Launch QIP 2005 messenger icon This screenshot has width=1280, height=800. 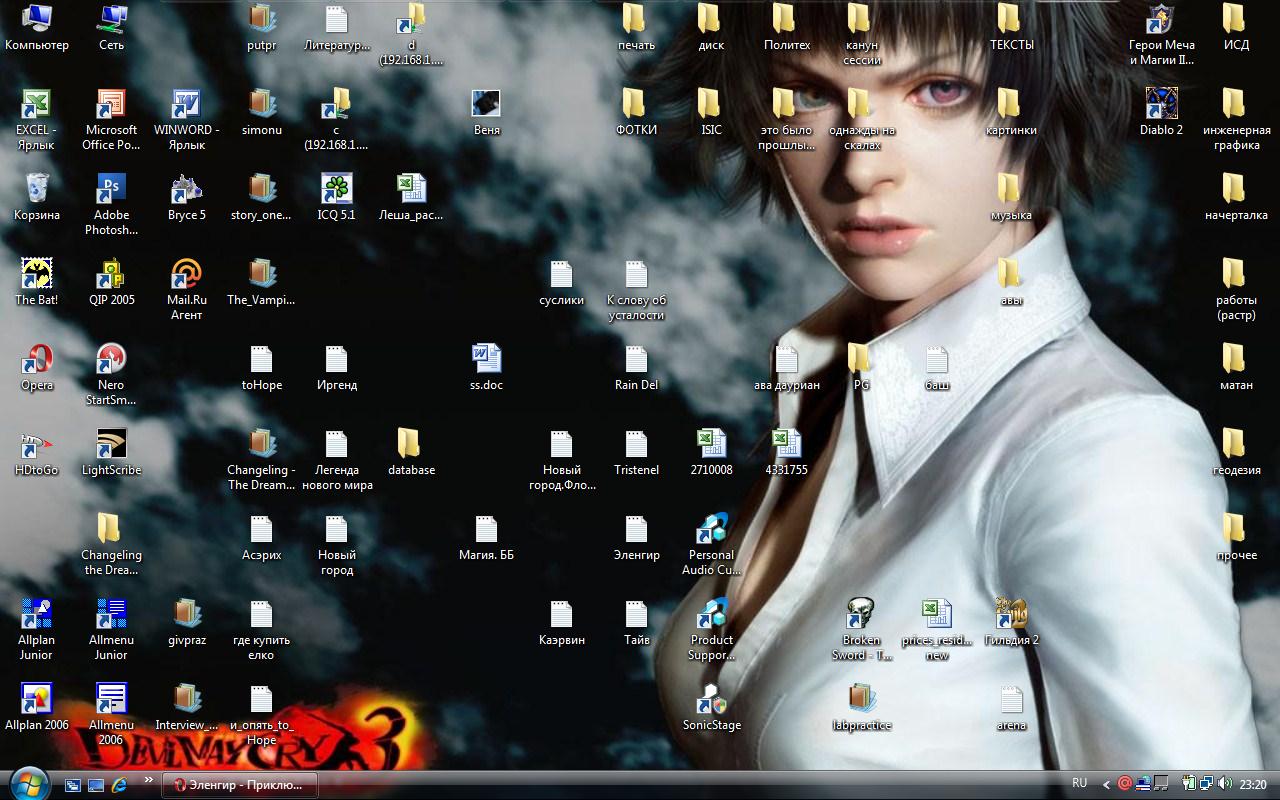[111, 282]
